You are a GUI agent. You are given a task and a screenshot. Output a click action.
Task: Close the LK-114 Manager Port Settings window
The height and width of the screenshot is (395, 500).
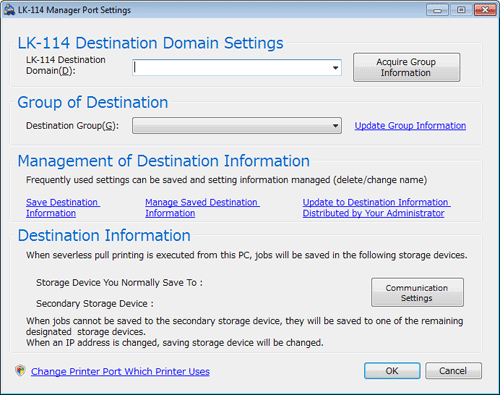[485, 10]
